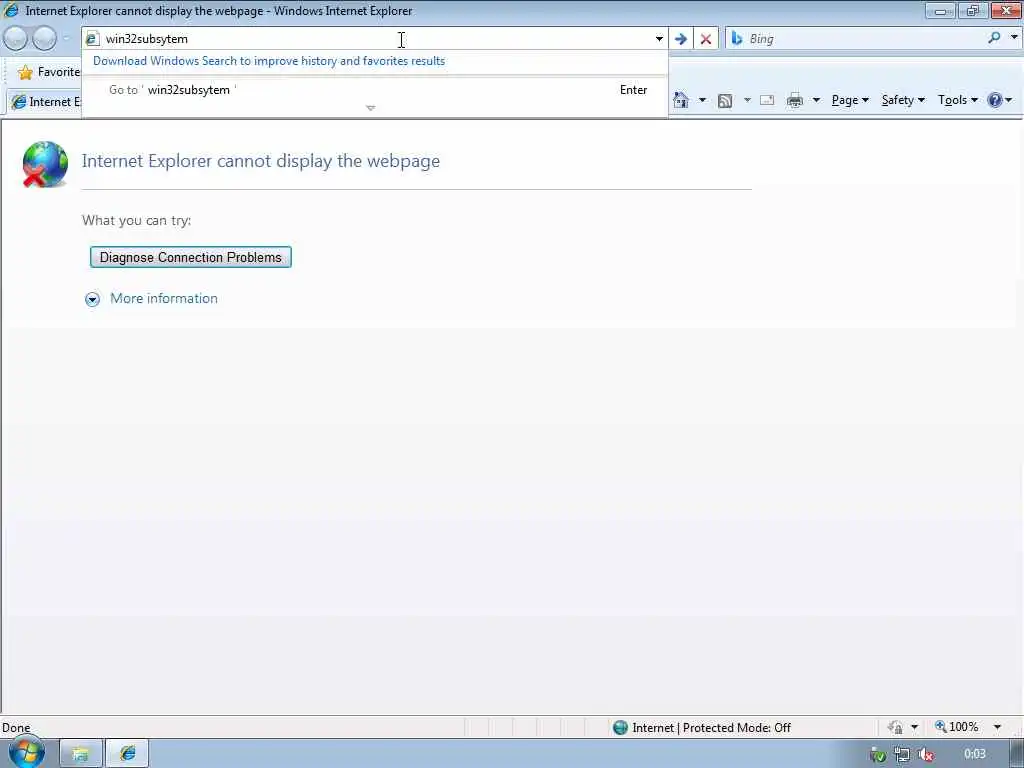Open the Page menu
Viewport: 1024px width, 768px height.
pyautogui.click(x=850, y=100)
